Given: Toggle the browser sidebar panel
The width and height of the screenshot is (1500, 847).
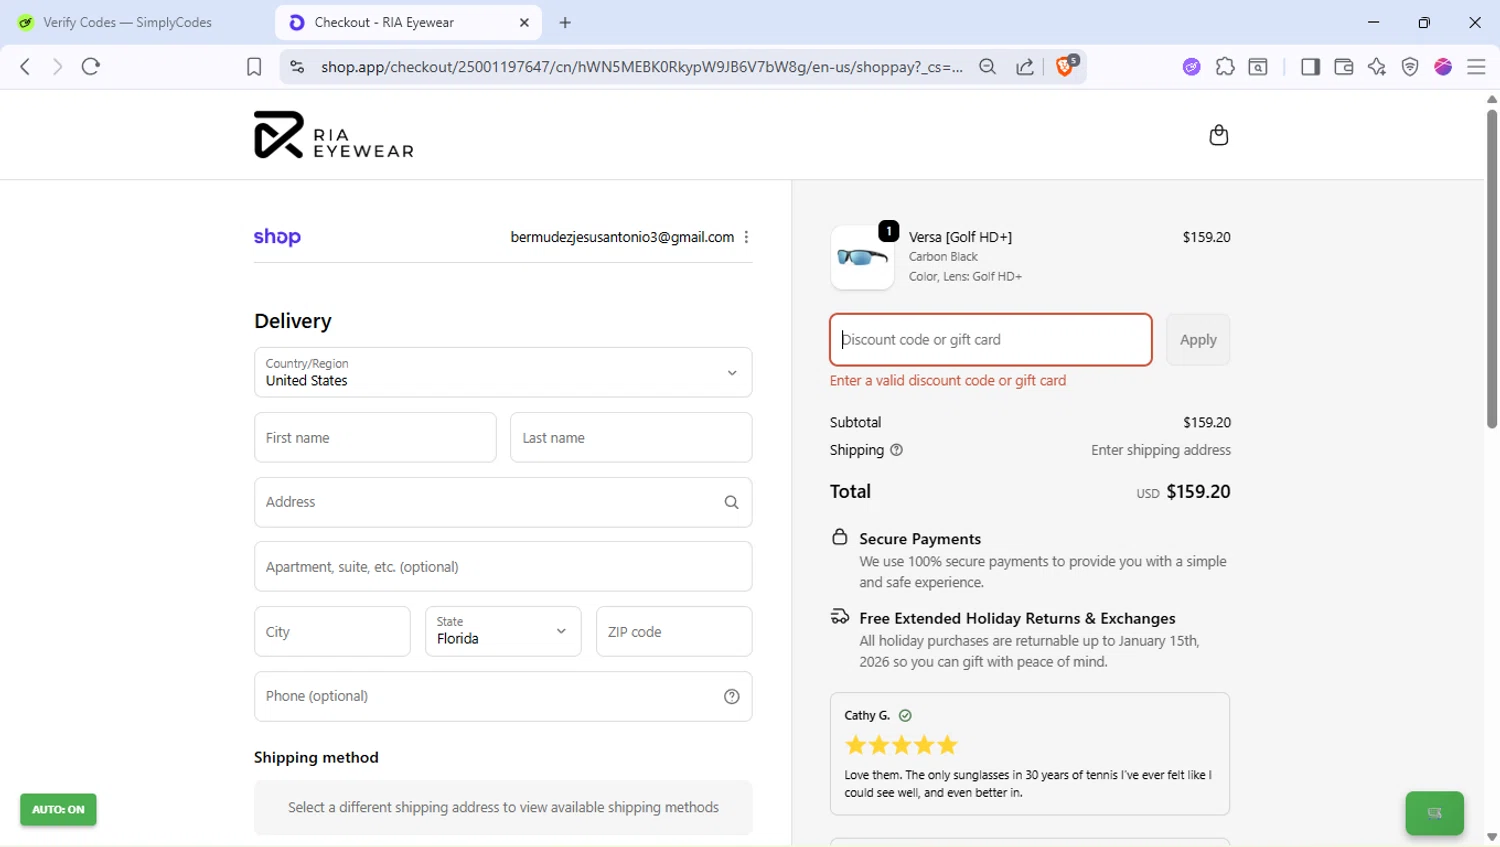Looking at the screenshot, I should [x=1310, y=67].
